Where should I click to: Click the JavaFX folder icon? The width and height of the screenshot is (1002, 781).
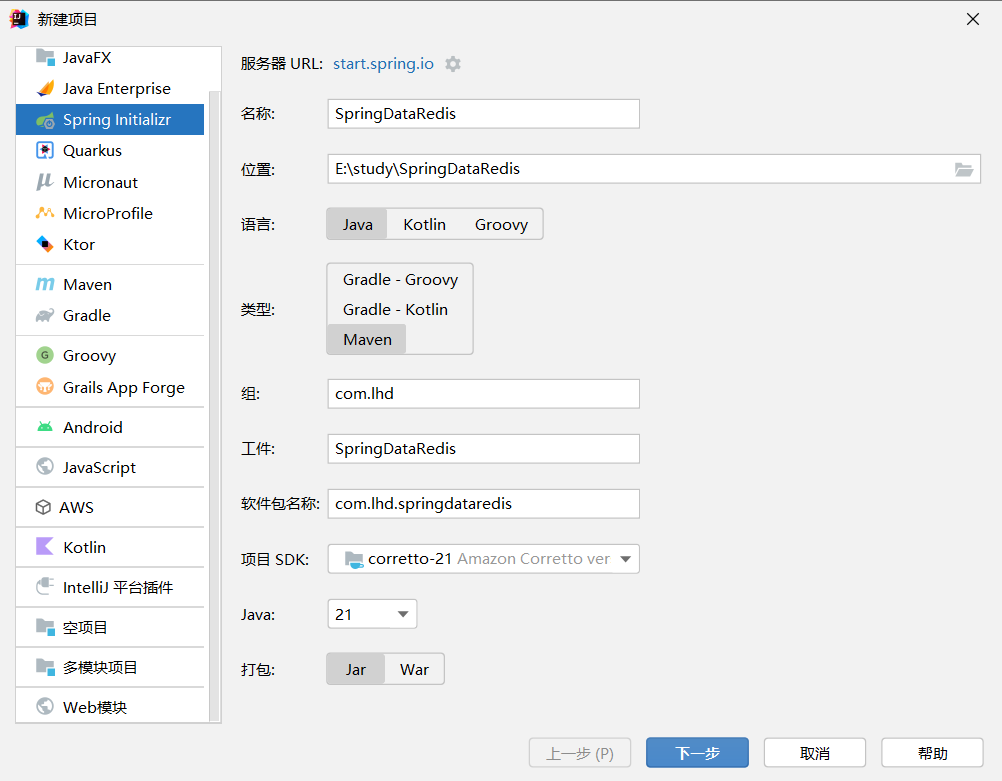[x=45, y=58]
